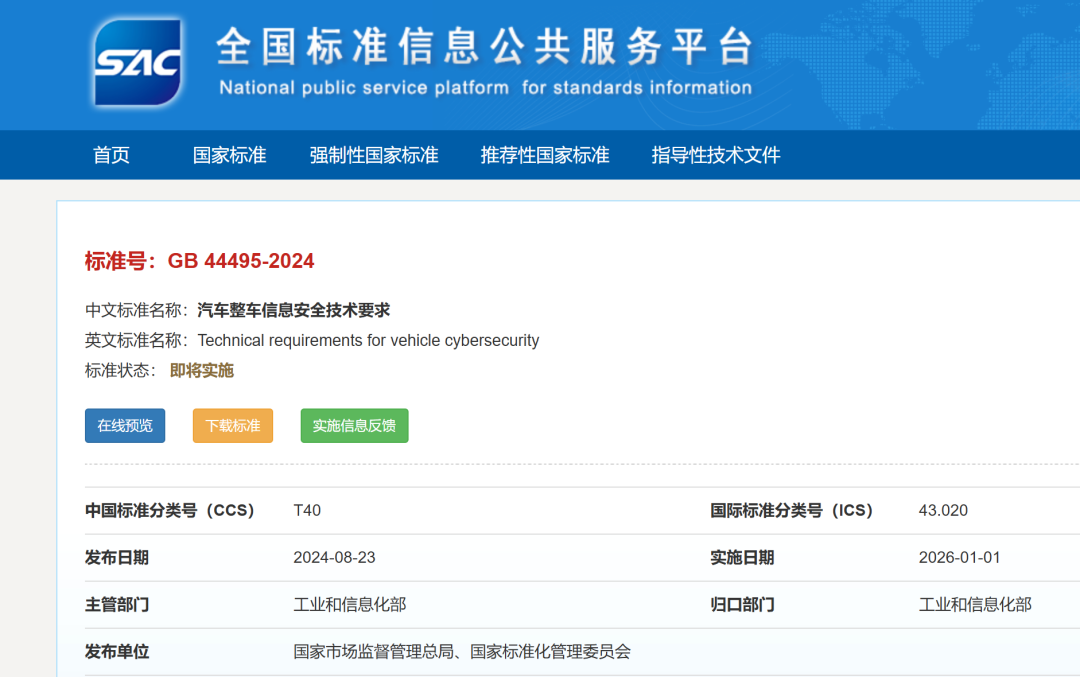
Task: Click the 发布单位 label
Action: [x=117, y=652]
